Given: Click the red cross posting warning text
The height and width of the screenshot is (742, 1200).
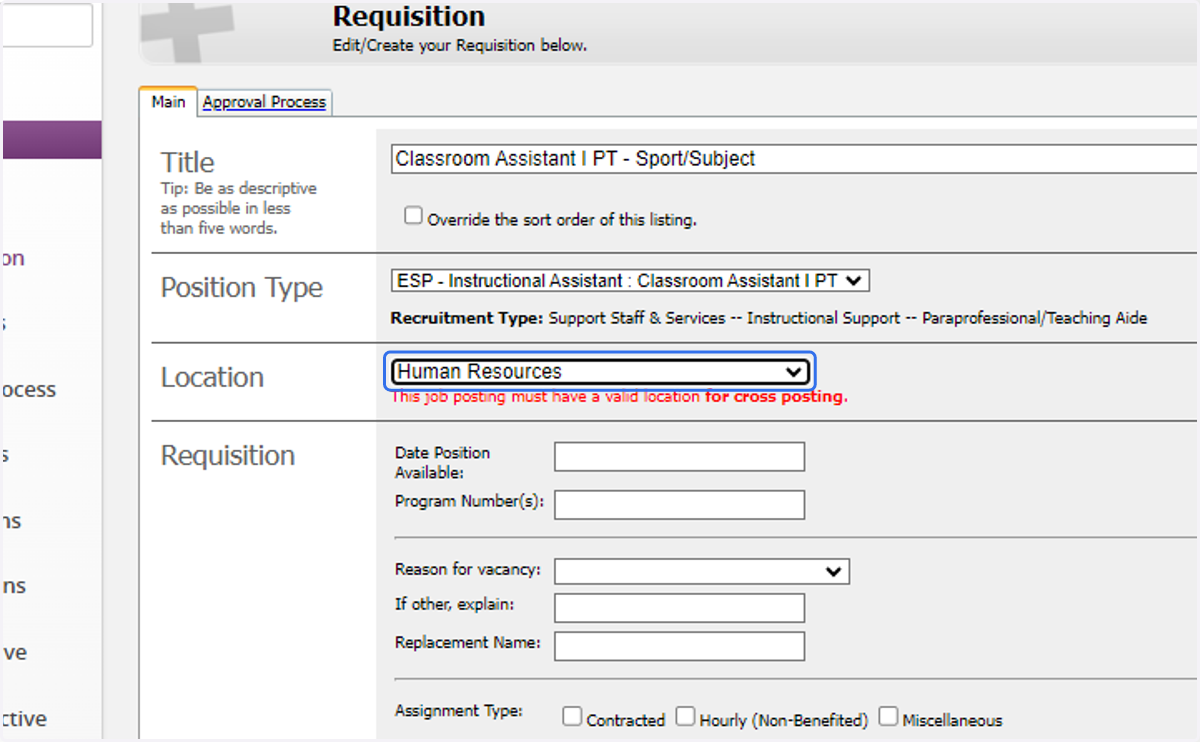Looking at the screenshot, I should point(619,397).
